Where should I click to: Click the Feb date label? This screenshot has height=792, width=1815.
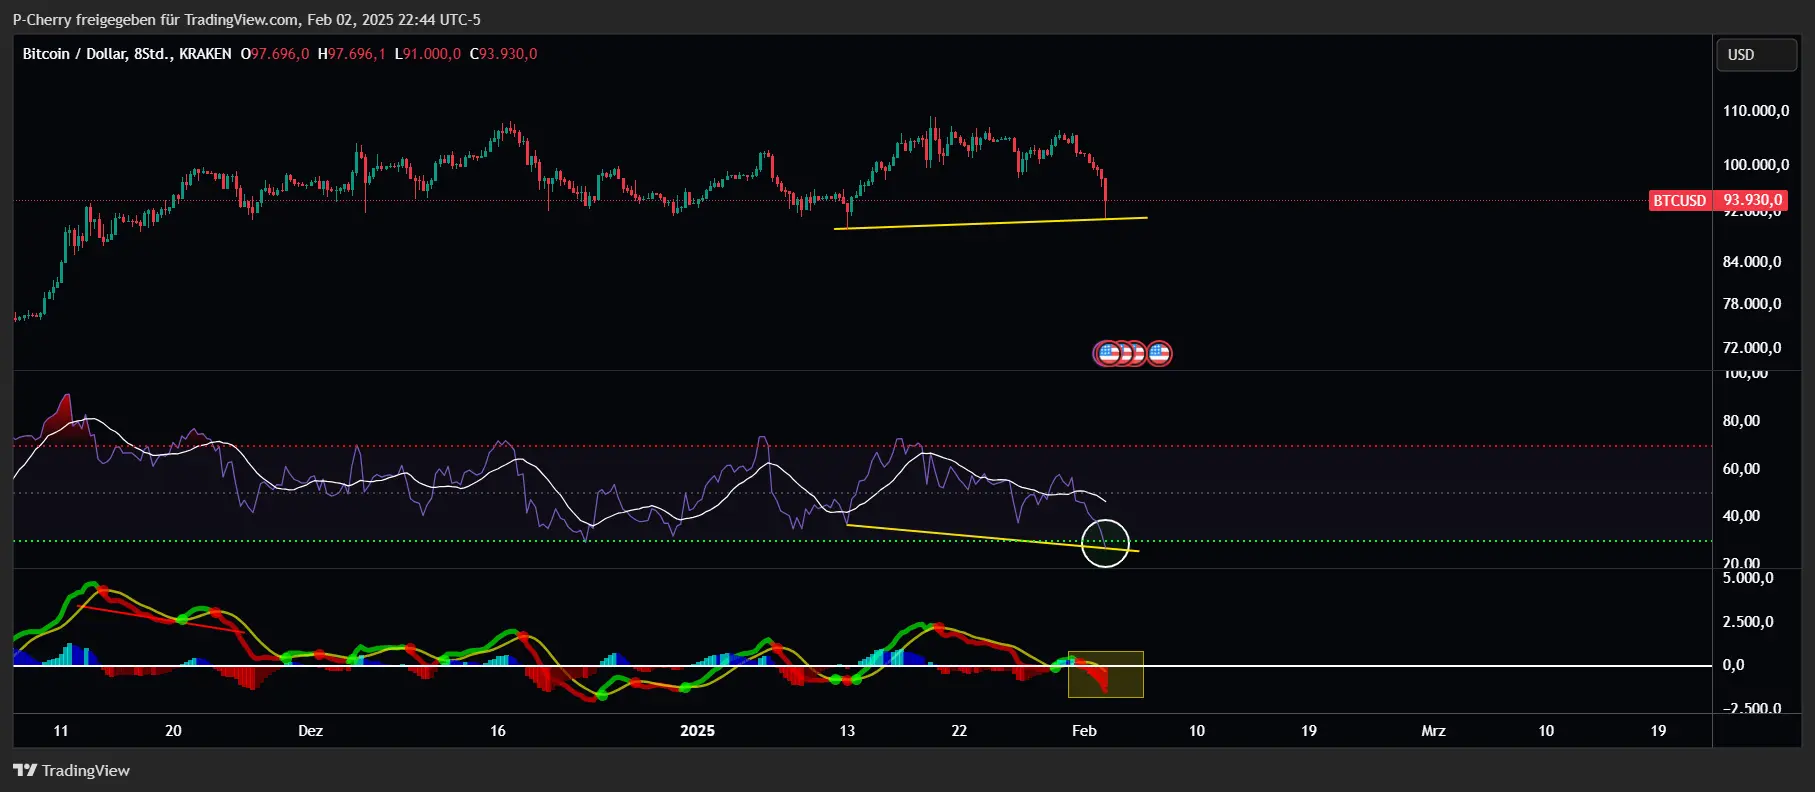pos(1084,731)
